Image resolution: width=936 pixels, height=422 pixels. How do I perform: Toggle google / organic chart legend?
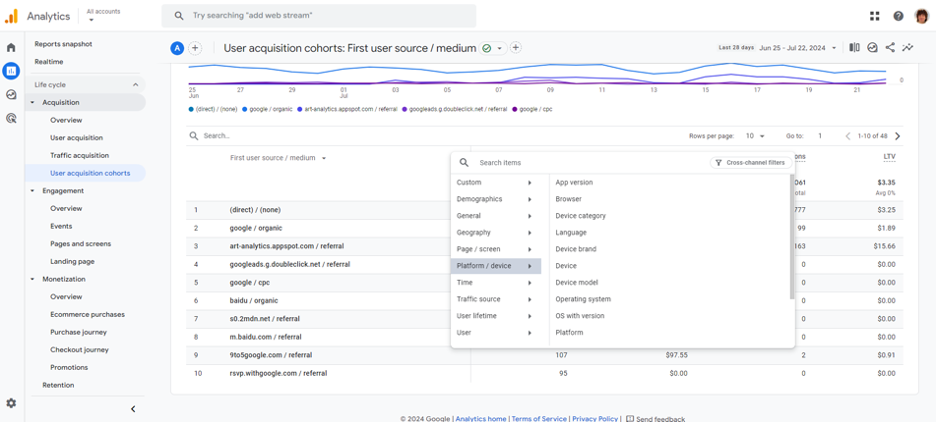[268, 110]
